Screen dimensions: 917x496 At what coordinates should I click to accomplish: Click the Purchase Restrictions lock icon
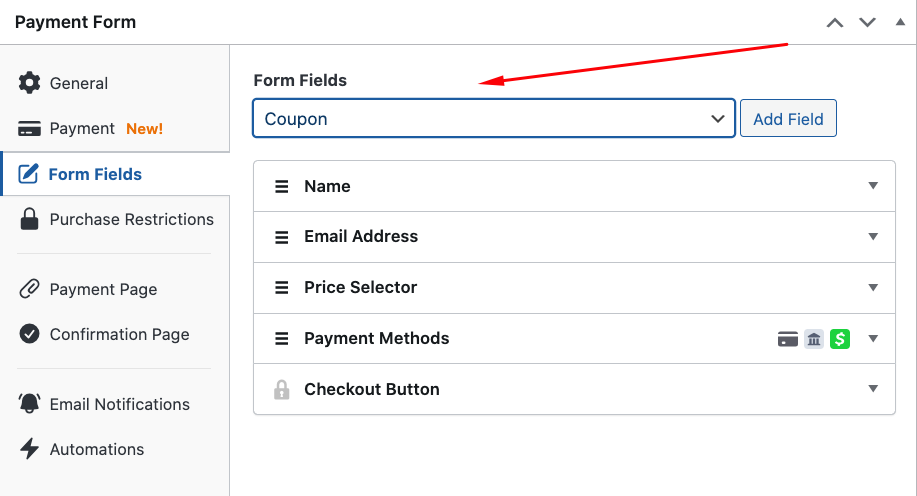(x=30, y=219)
